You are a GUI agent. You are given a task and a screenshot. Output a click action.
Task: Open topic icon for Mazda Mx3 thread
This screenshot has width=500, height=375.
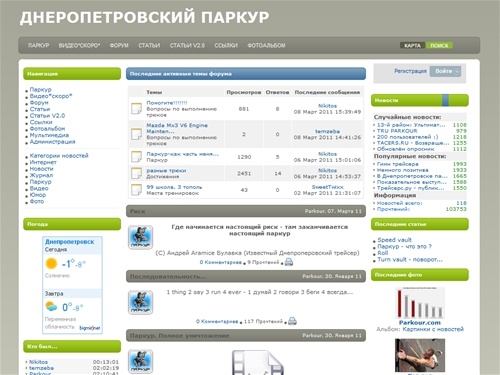coord(136,134)
